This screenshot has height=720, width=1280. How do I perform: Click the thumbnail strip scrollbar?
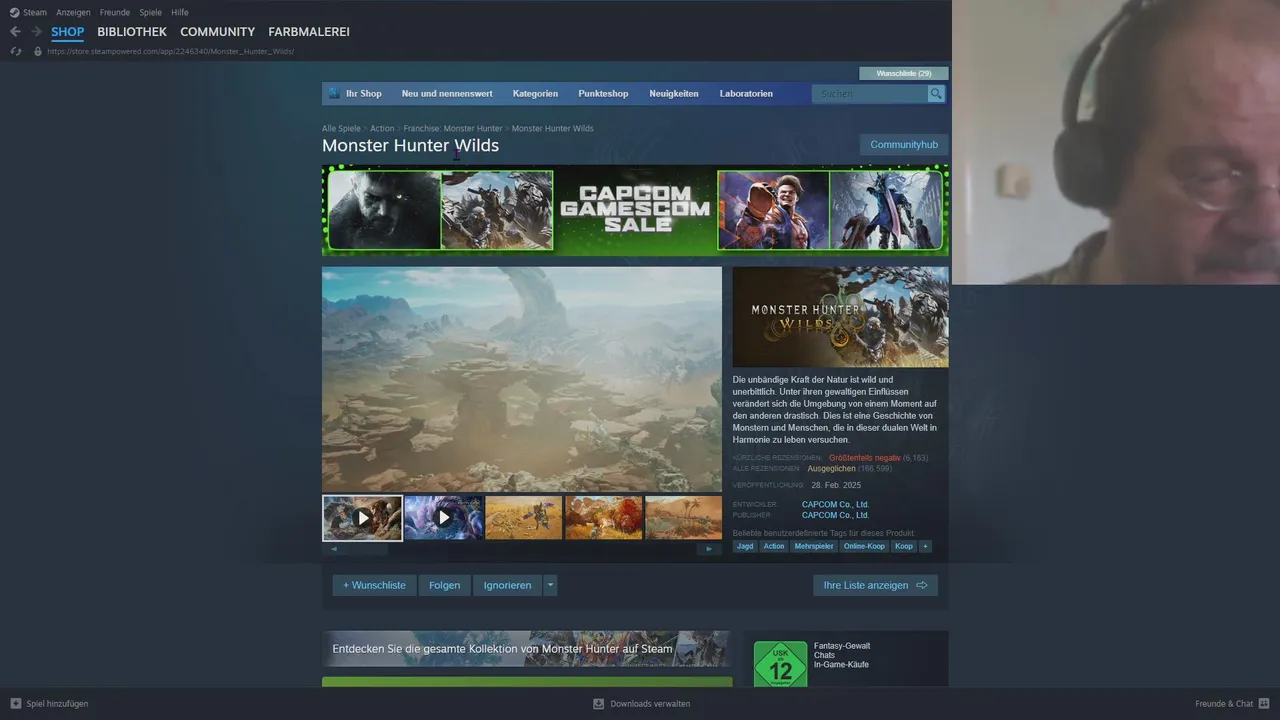tap(521, 549)
